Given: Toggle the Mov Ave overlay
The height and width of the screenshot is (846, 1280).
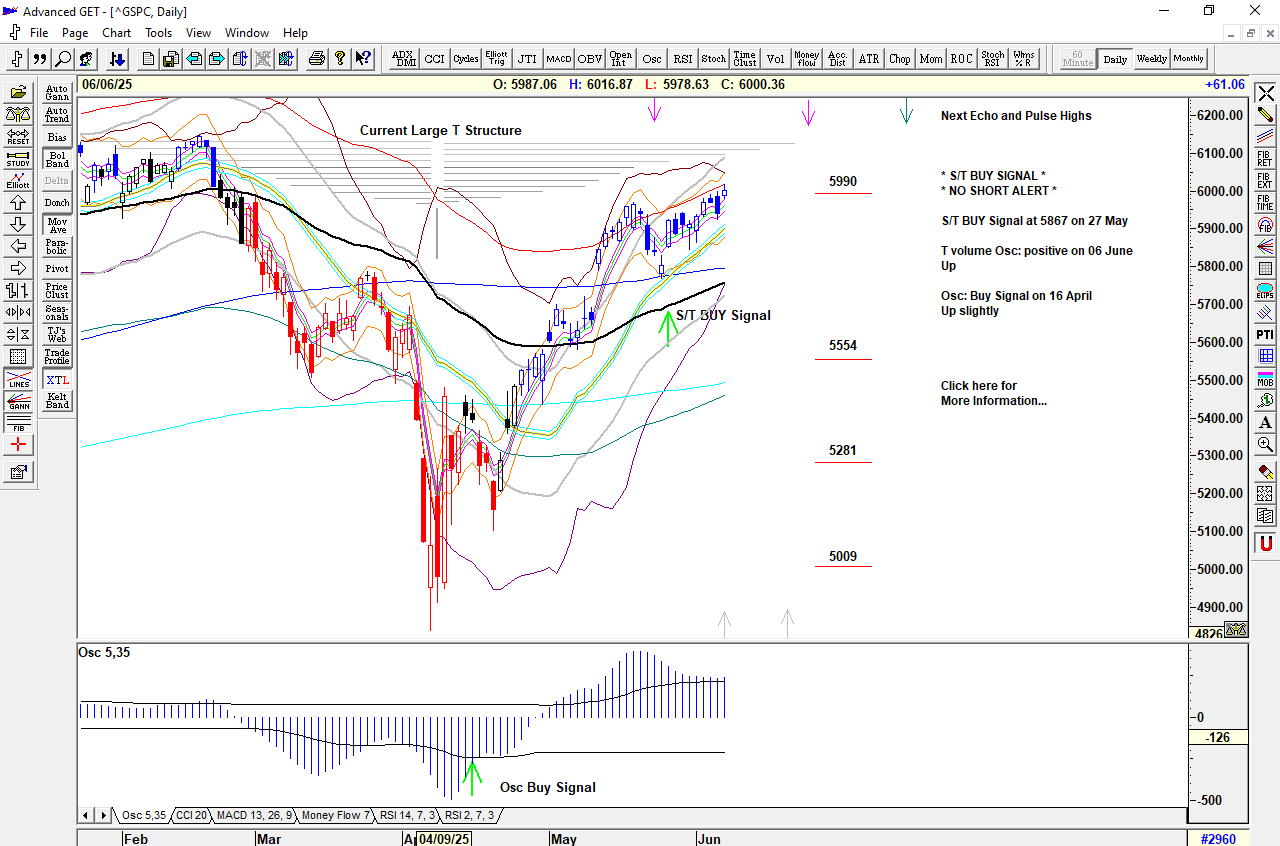Looking at the screenshot, I should [57, 225].
